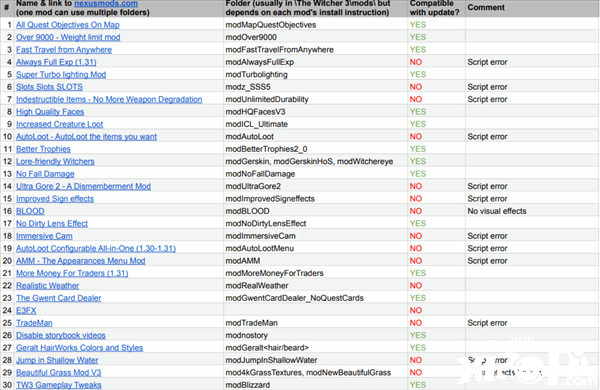Select Script error comment in TradeMan row
Screen dimensions: 600x390
pos(532,323)
